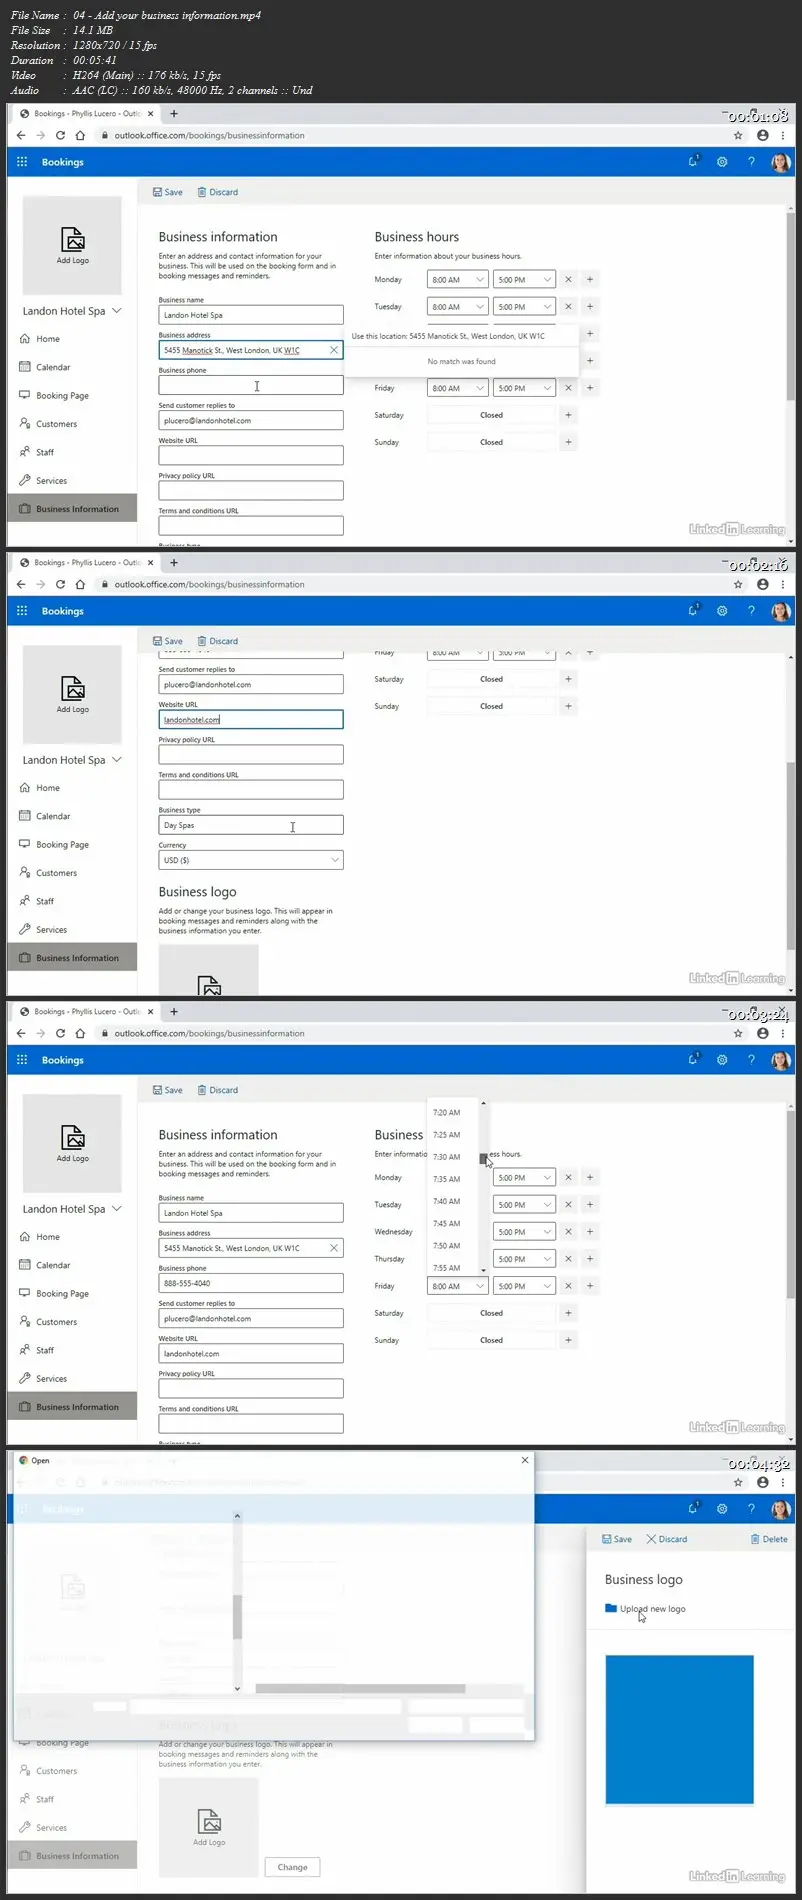Click Discard button in the 00:02:16 frame
Screen dimensions: 802x1900
coord(217,641)
